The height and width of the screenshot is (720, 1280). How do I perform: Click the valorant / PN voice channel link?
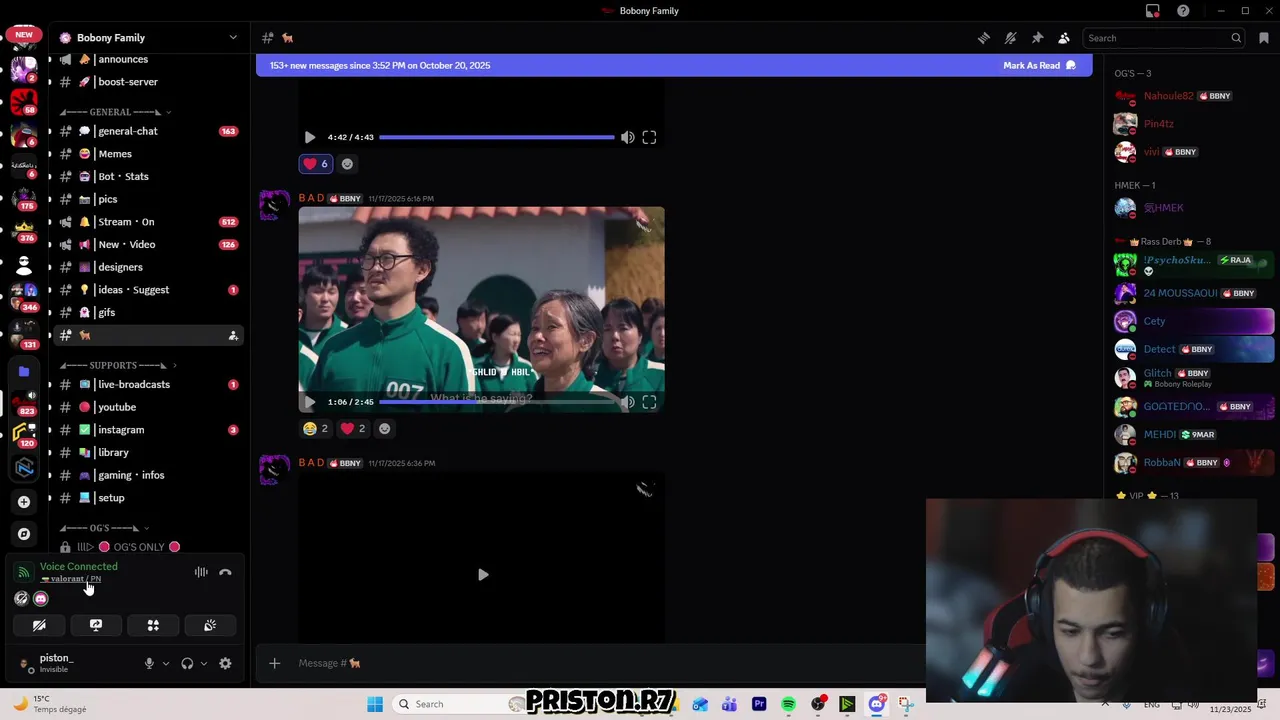(71, 579)
